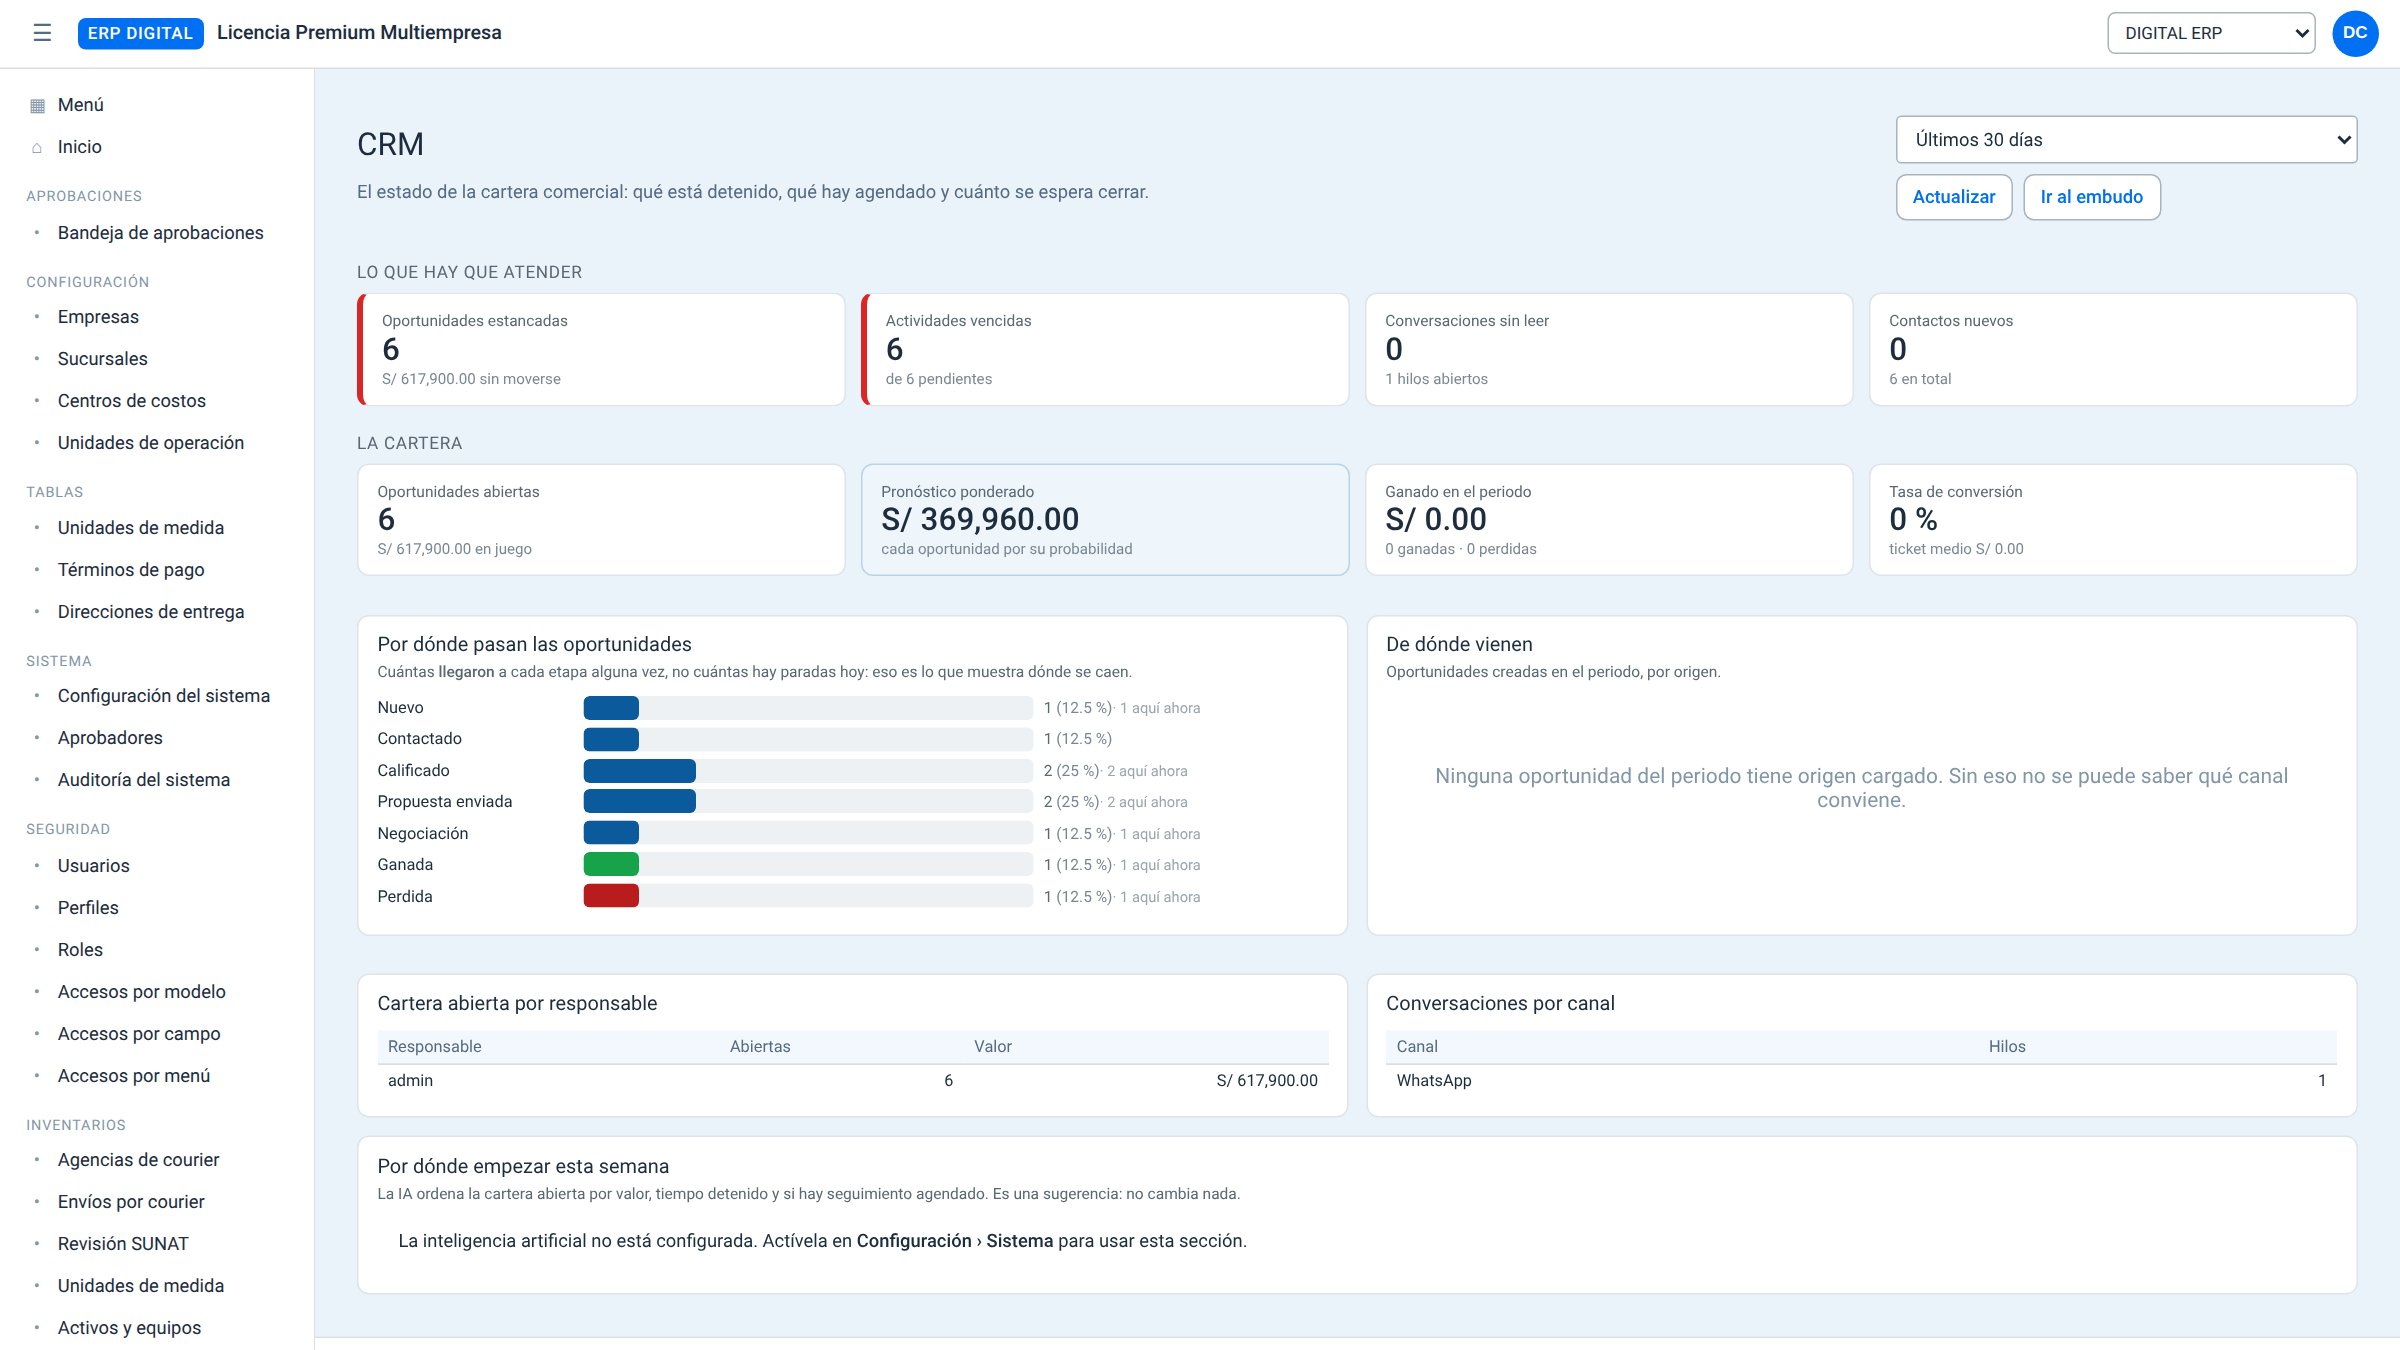This screenshot has height=1350, width=2400.
Task: Open the Últimos 30 días period dropdown
Action: click(x=2126, y=140)
